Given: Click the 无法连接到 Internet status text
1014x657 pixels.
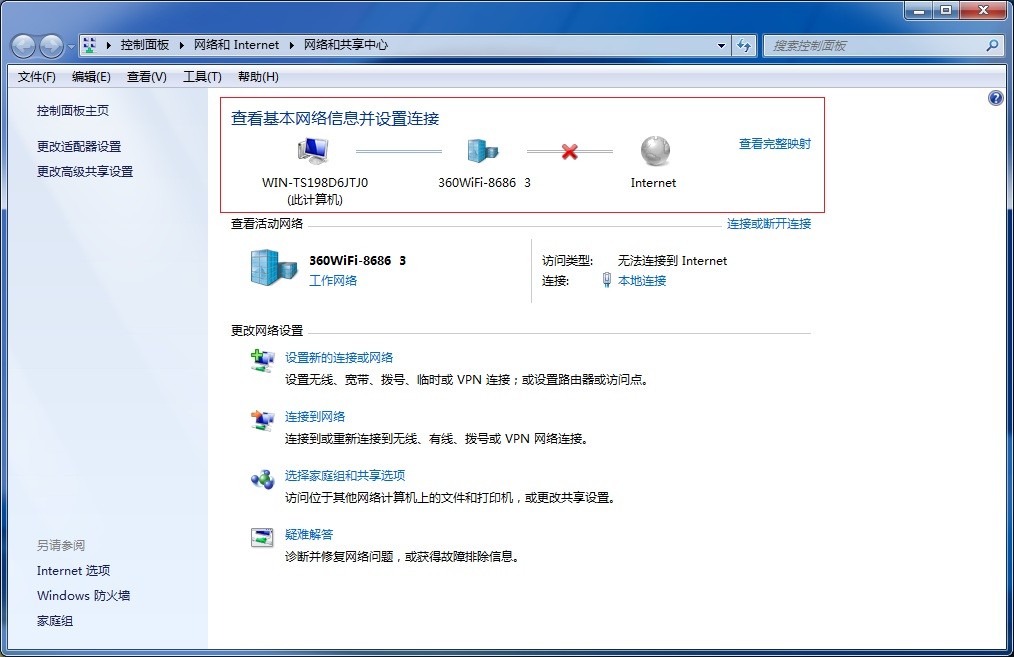Looking at the screenshot, I should (673, 261).
